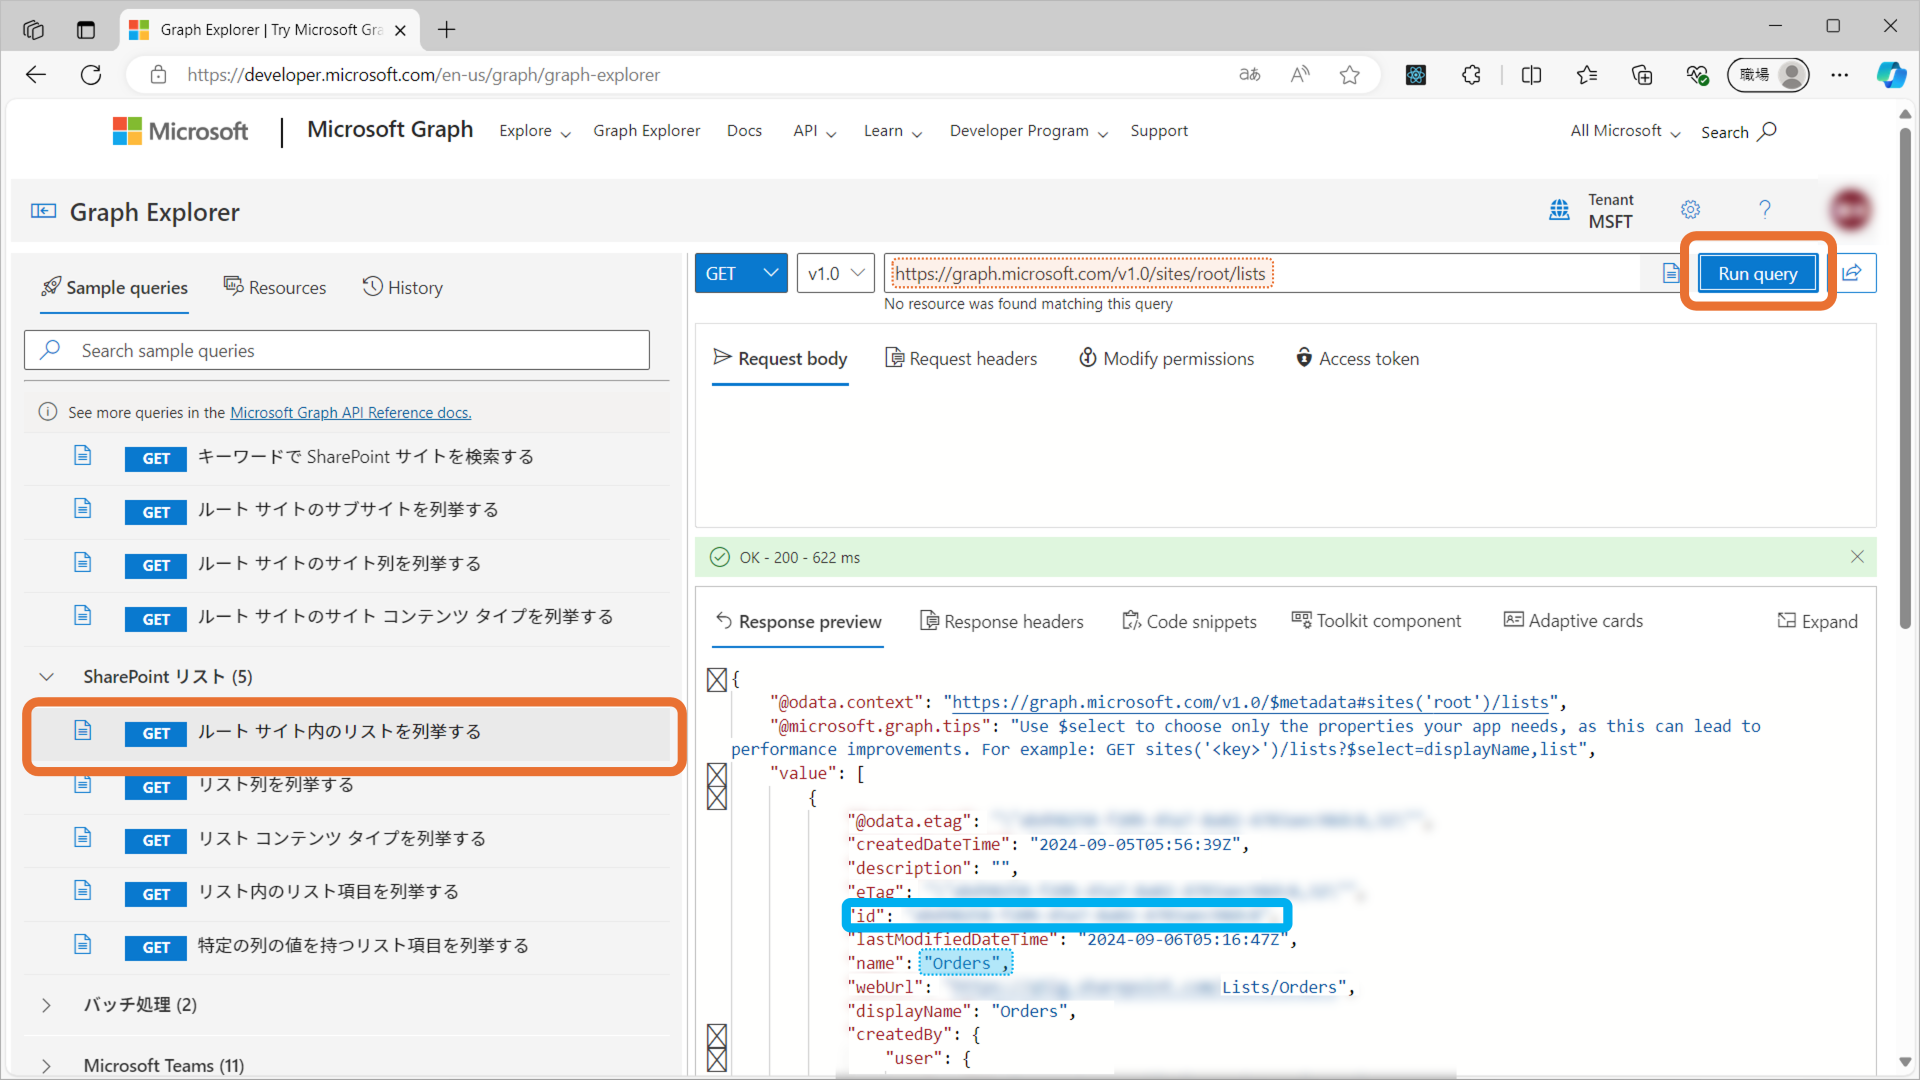Toggle browser split screen icon
The image size is (1920, 1080).
1531,75
